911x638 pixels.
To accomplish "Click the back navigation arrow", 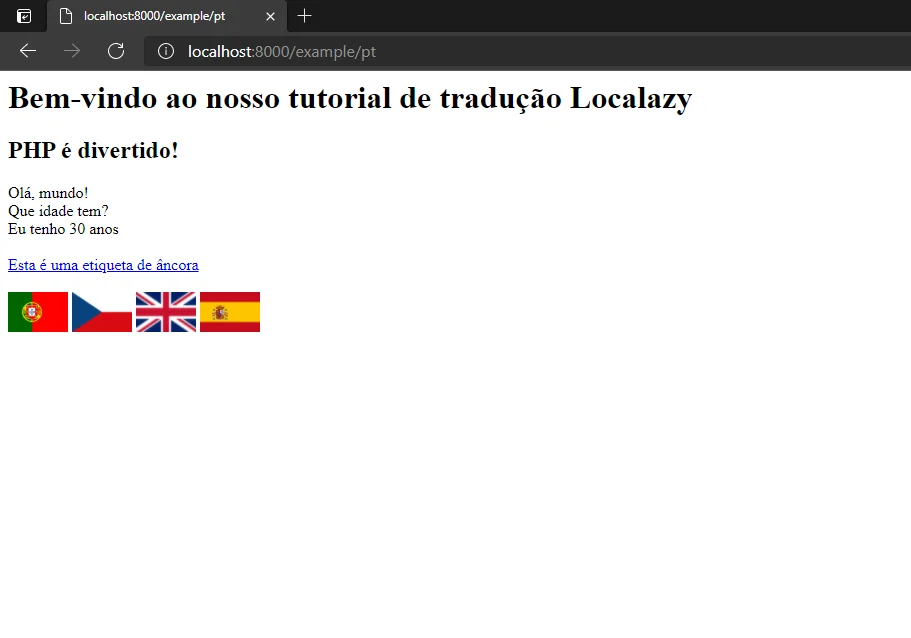I will point(27,50).
